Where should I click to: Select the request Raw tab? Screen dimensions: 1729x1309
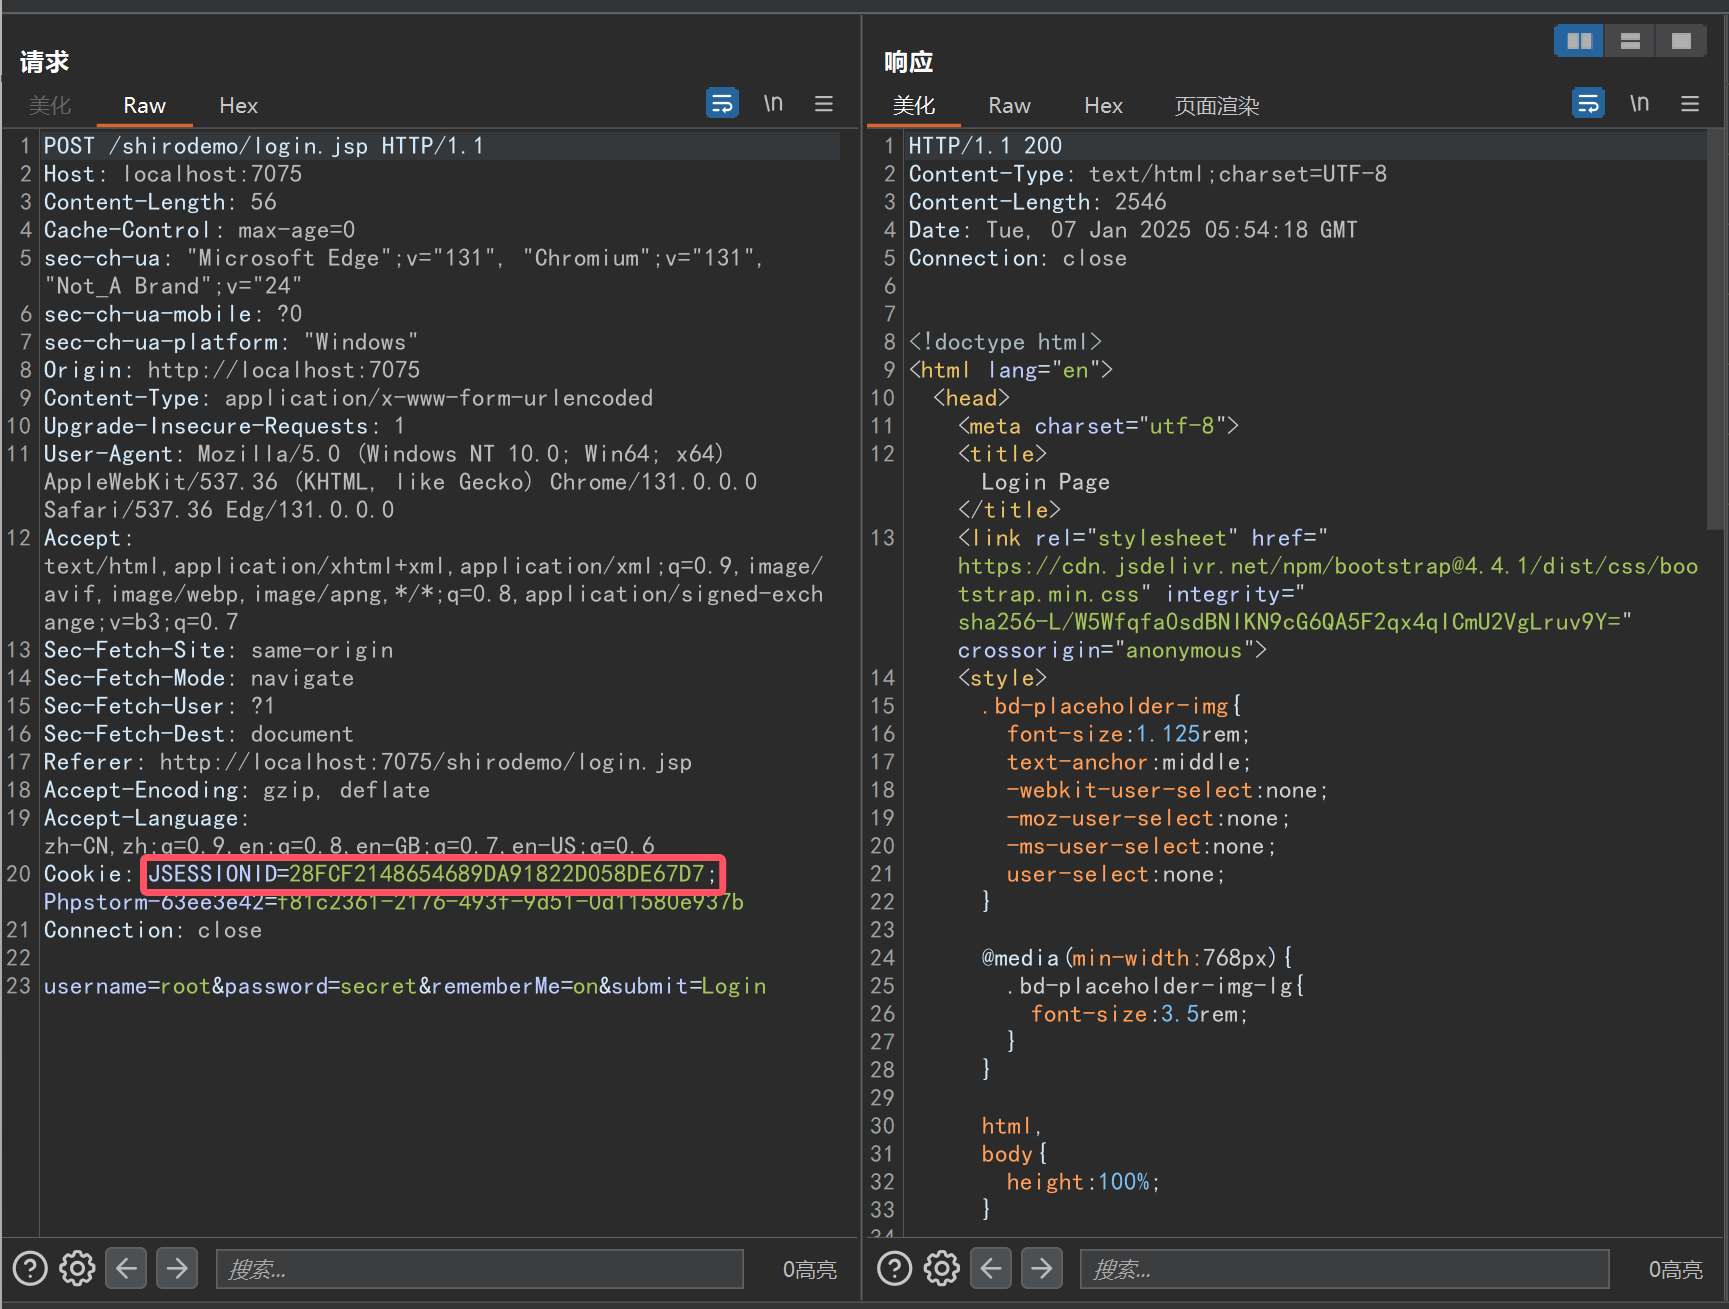[144, 106]
